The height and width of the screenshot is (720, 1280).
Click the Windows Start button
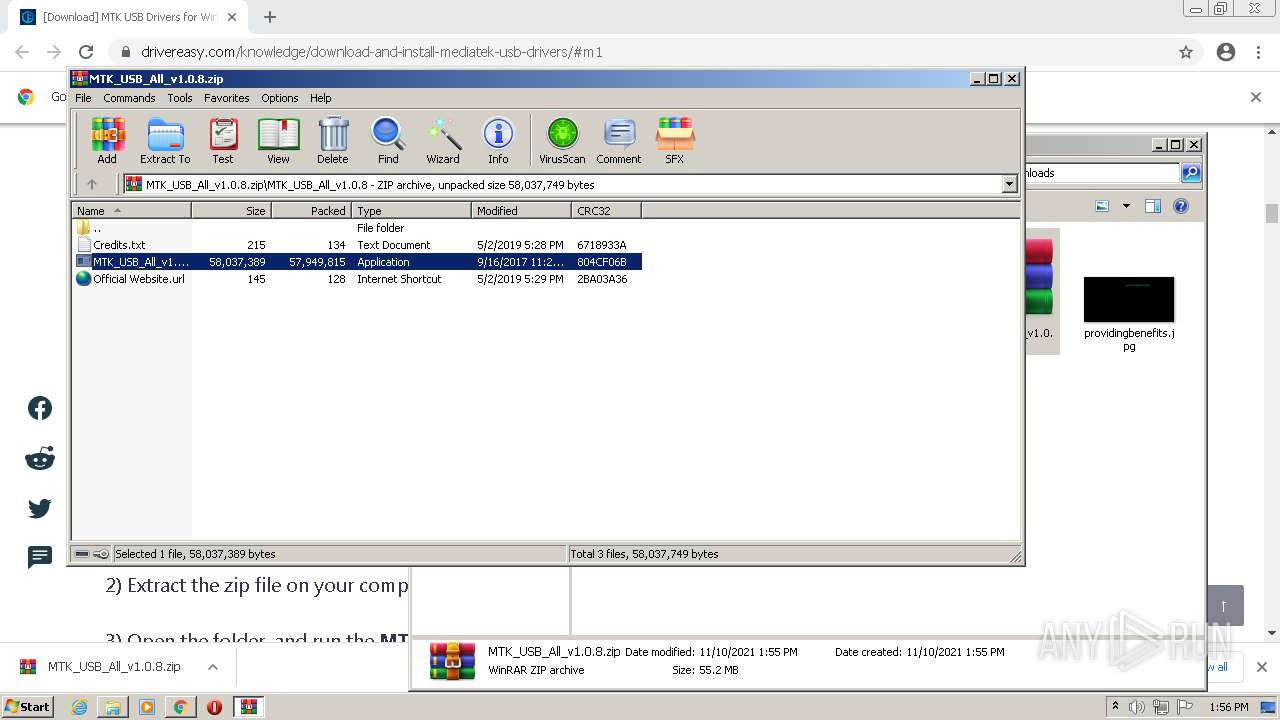[28, 707]
